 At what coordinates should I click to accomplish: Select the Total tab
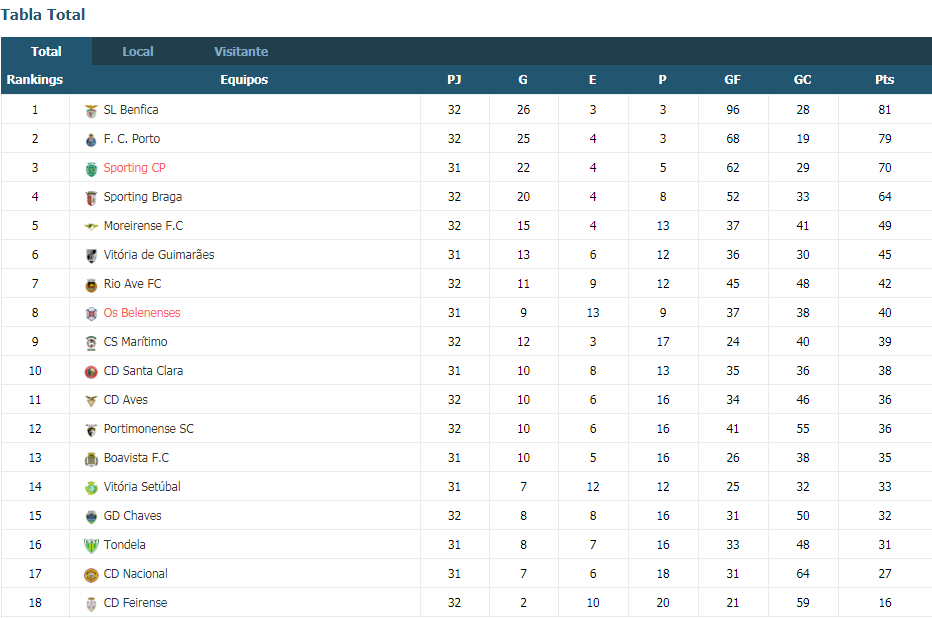pyautogui.click(x=46, y=52)
